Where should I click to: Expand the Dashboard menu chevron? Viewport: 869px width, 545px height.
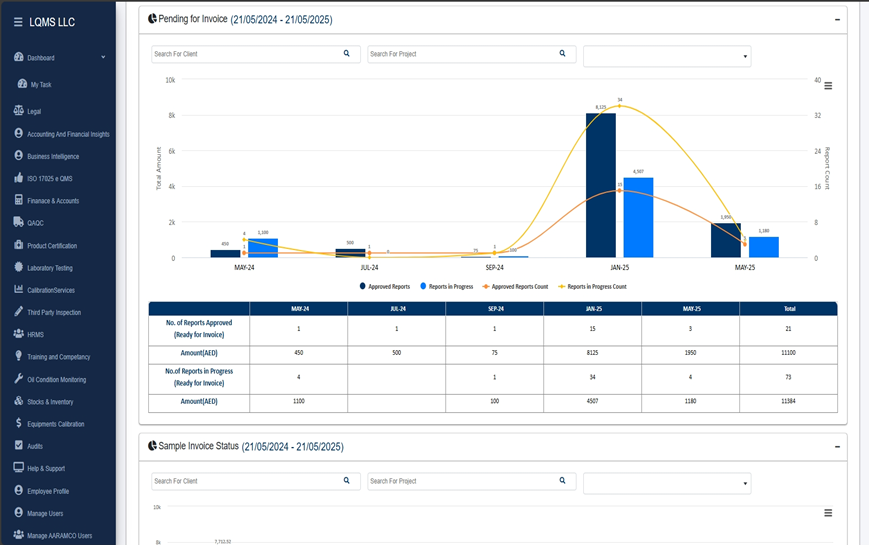tap(103, 58)
